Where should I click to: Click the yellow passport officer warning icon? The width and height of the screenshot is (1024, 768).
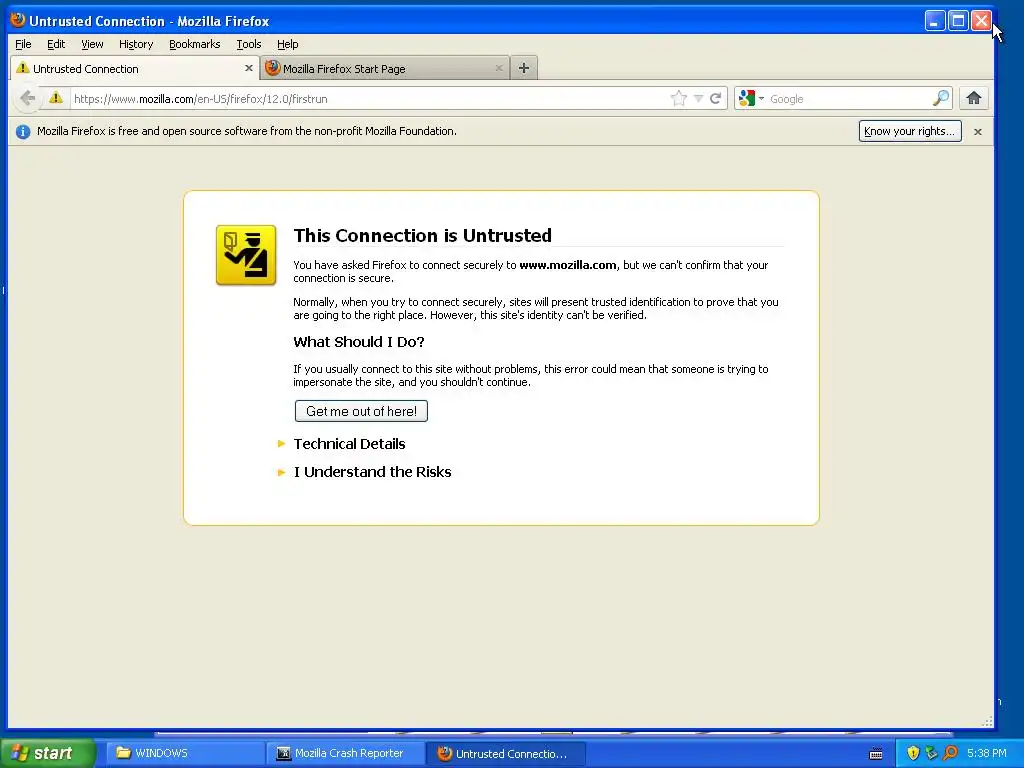tap(246, 255)
